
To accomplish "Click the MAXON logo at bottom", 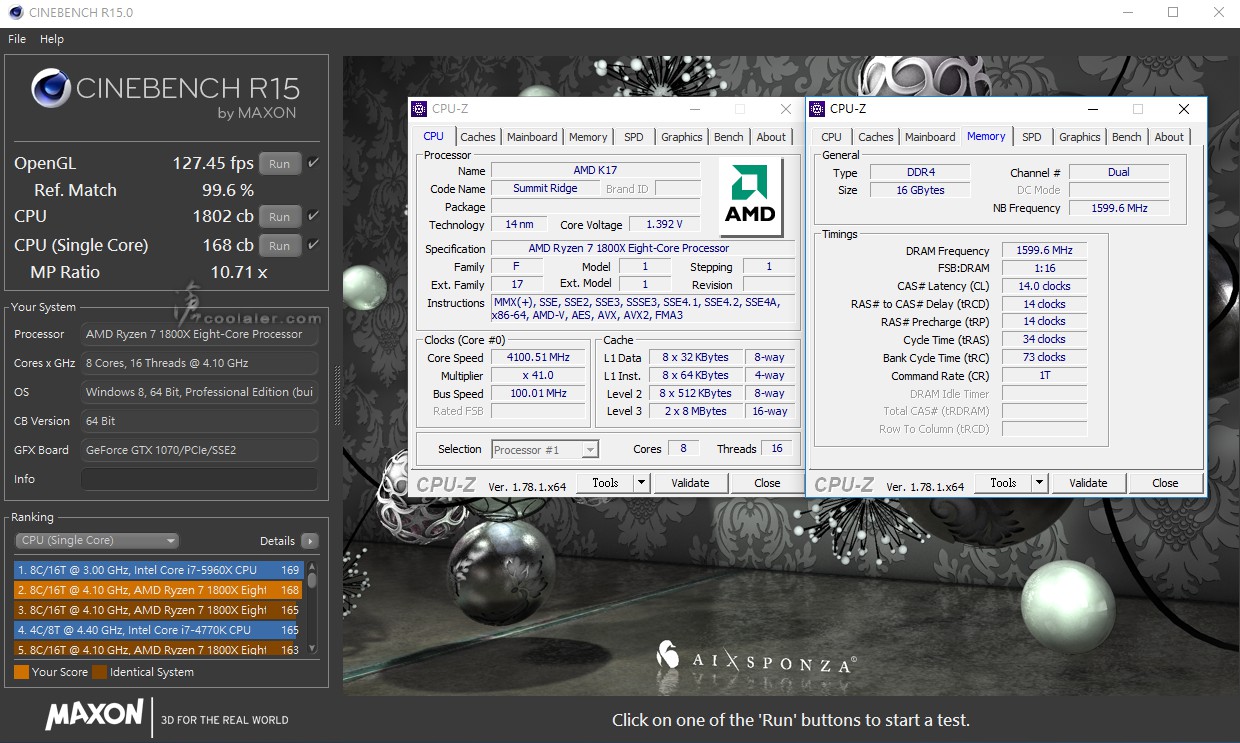I will coord(94,714).
